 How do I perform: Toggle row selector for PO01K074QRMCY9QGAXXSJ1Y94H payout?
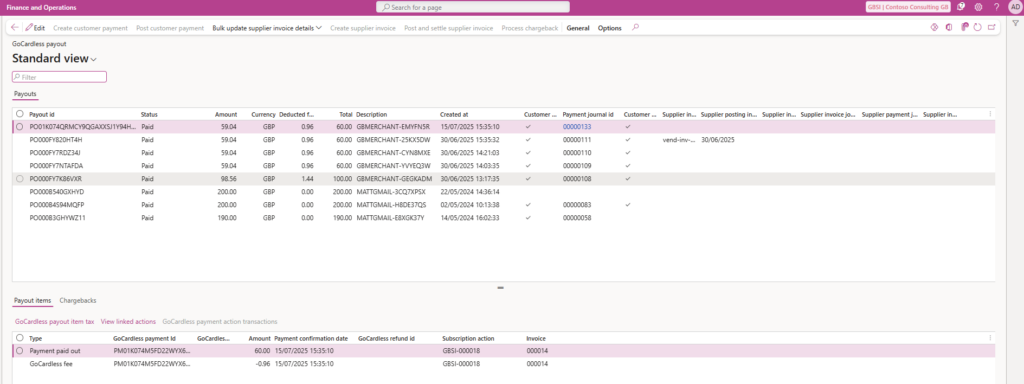(20, 127)
